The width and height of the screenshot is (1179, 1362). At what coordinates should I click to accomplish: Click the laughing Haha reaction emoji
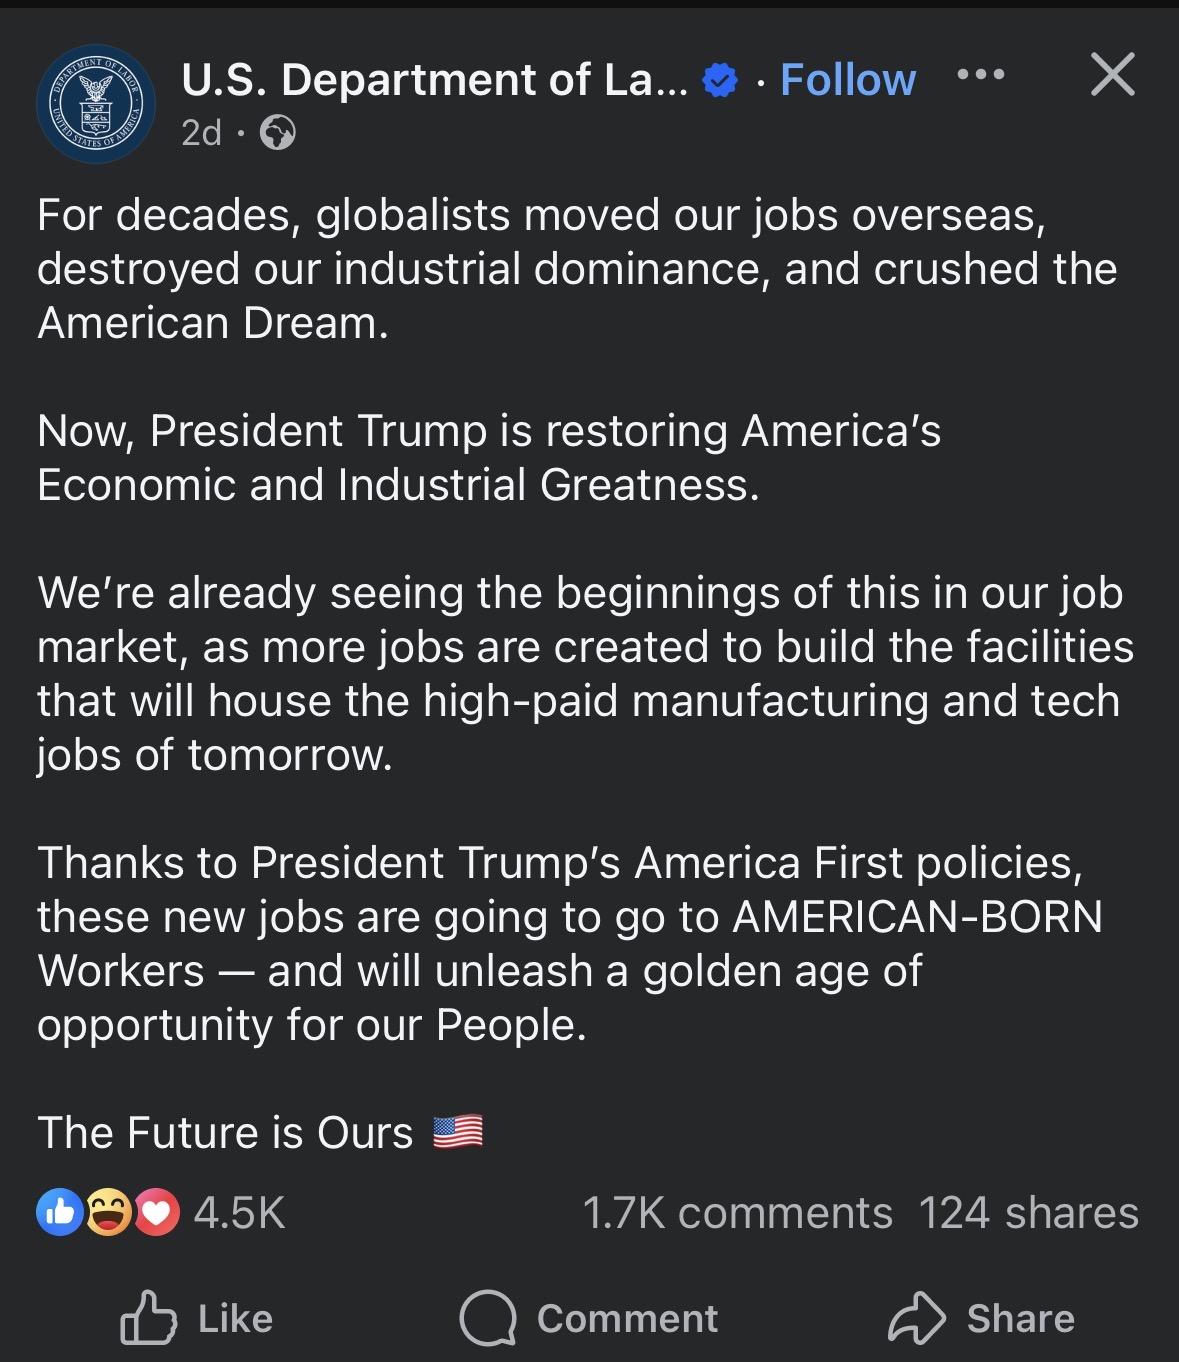107,1212
